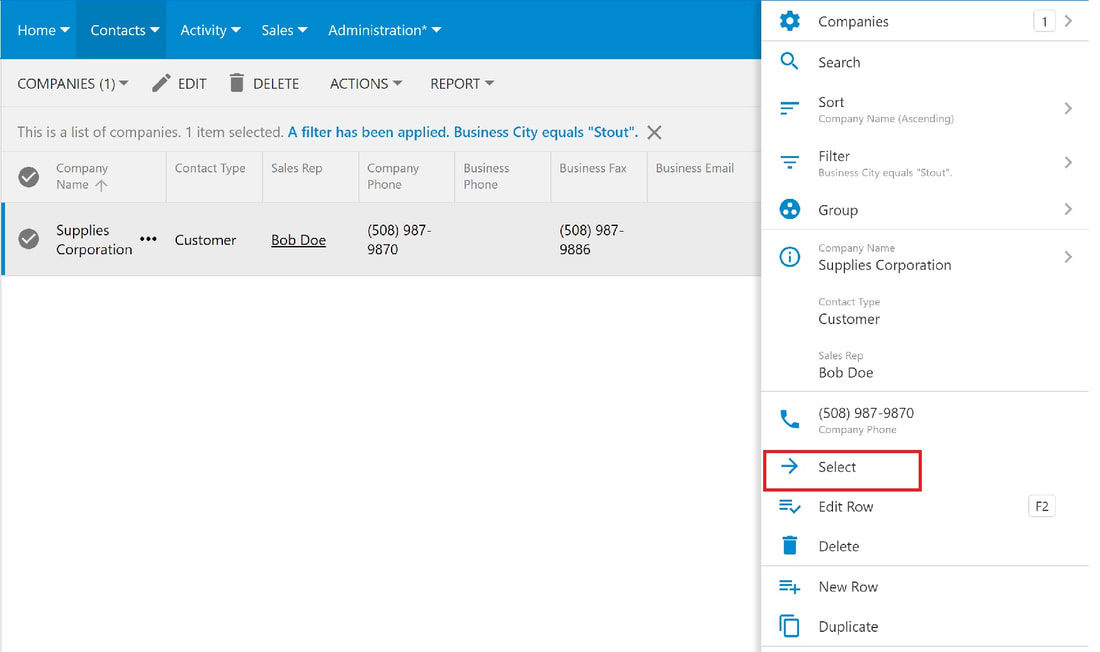This screenshot has width=1100, height=652.
Task: Click the Group circle icon
Action: coord(789,209)
